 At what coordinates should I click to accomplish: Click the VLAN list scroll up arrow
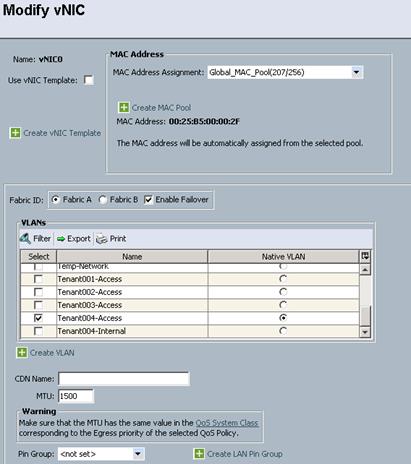pos(365,269)
